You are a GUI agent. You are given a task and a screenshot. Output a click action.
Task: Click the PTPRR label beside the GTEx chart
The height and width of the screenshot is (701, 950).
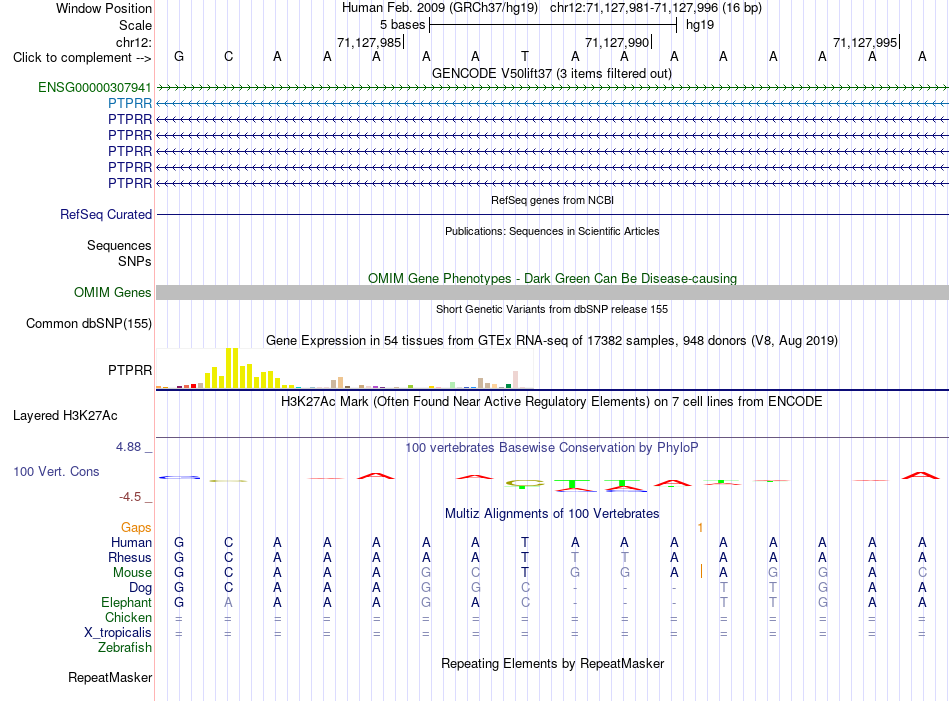coord(130,370)
